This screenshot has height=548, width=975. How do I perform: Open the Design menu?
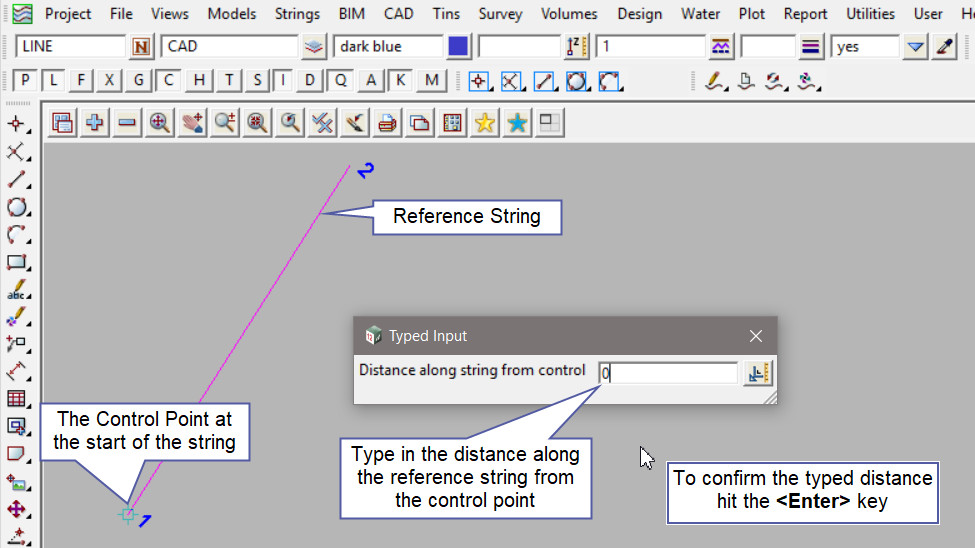640,14
